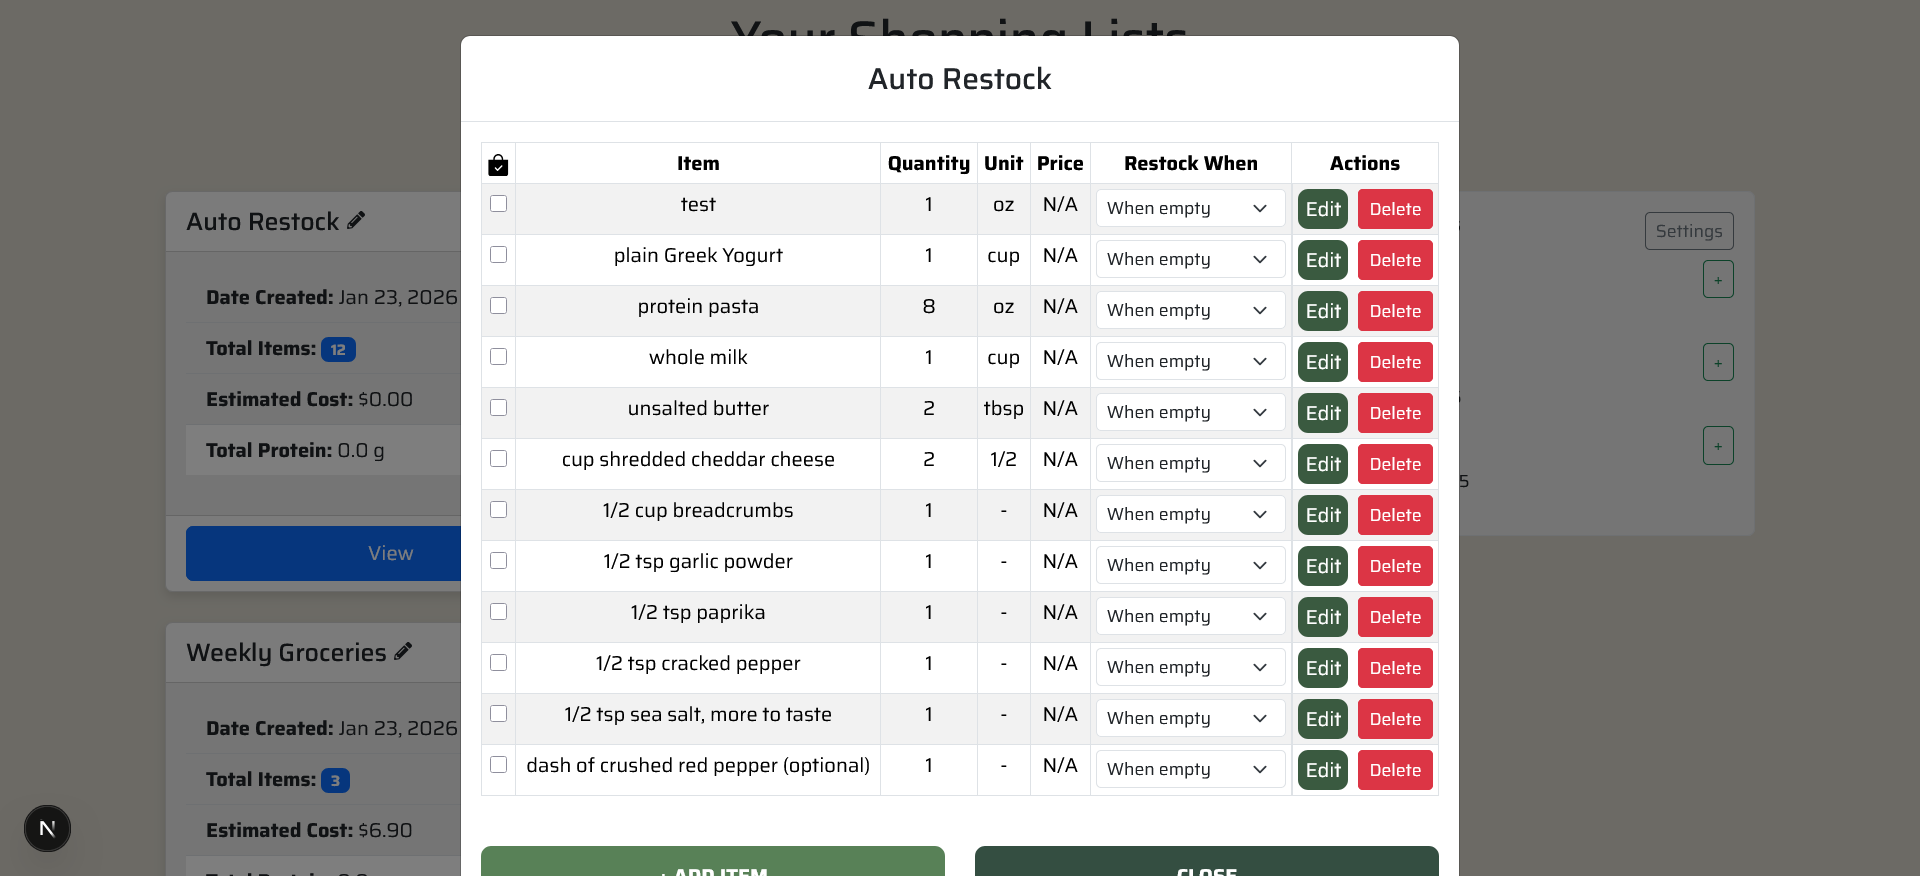The image size is (1920, 876).
Task: Open Settings in the top-right area
Action: pyautogui.click(x=1689, y=230)
